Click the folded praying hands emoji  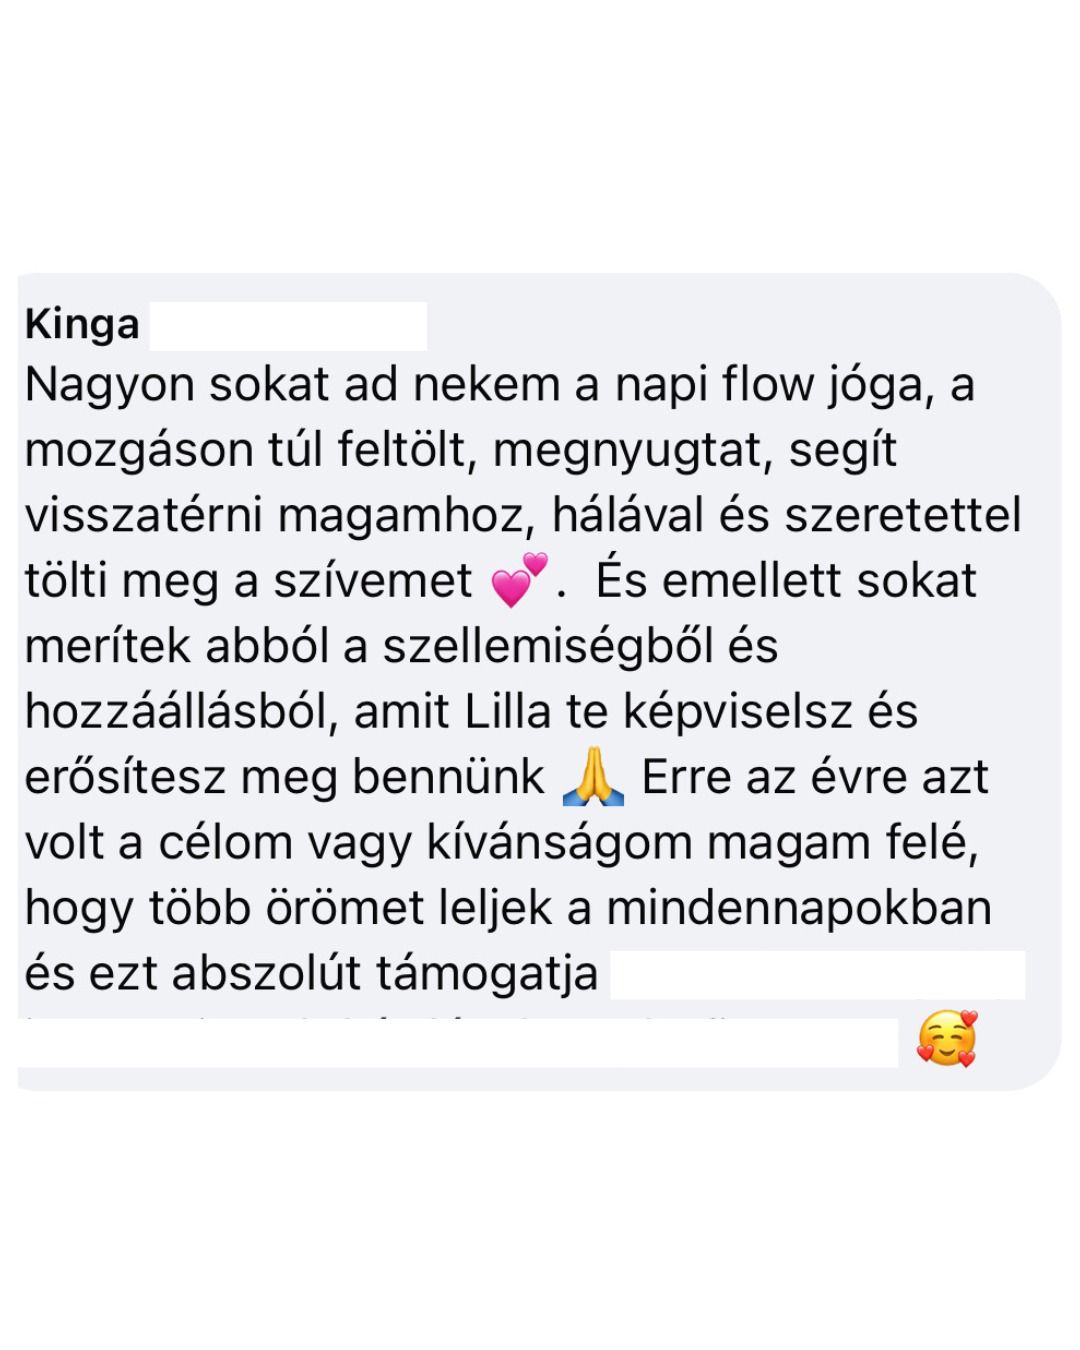click(593, 778)
